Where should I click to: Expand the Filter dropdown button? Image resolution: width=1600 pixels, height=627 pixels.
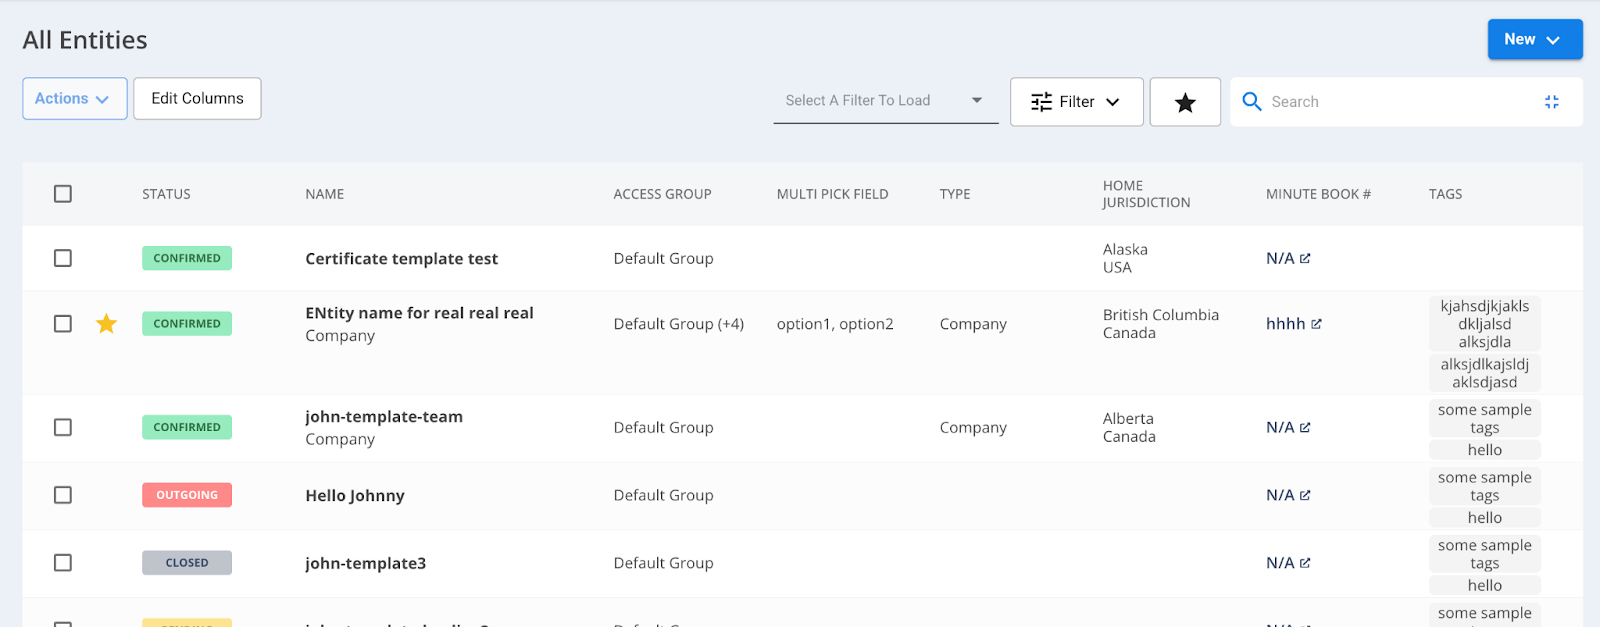[x=1076, y=102]
